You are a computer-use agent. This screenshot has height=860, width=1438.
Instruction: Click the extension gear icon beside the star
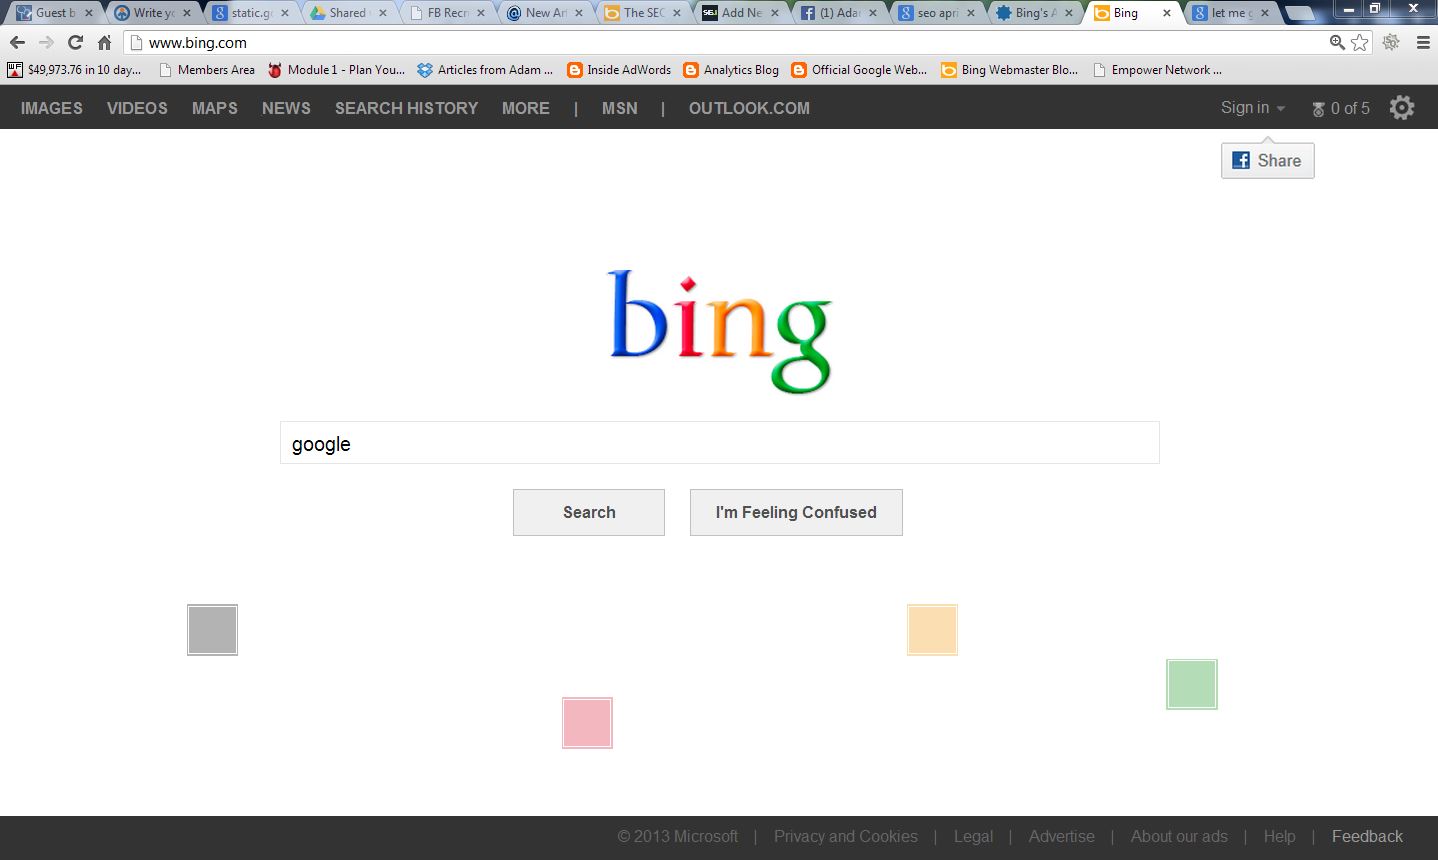[1391, 42]
